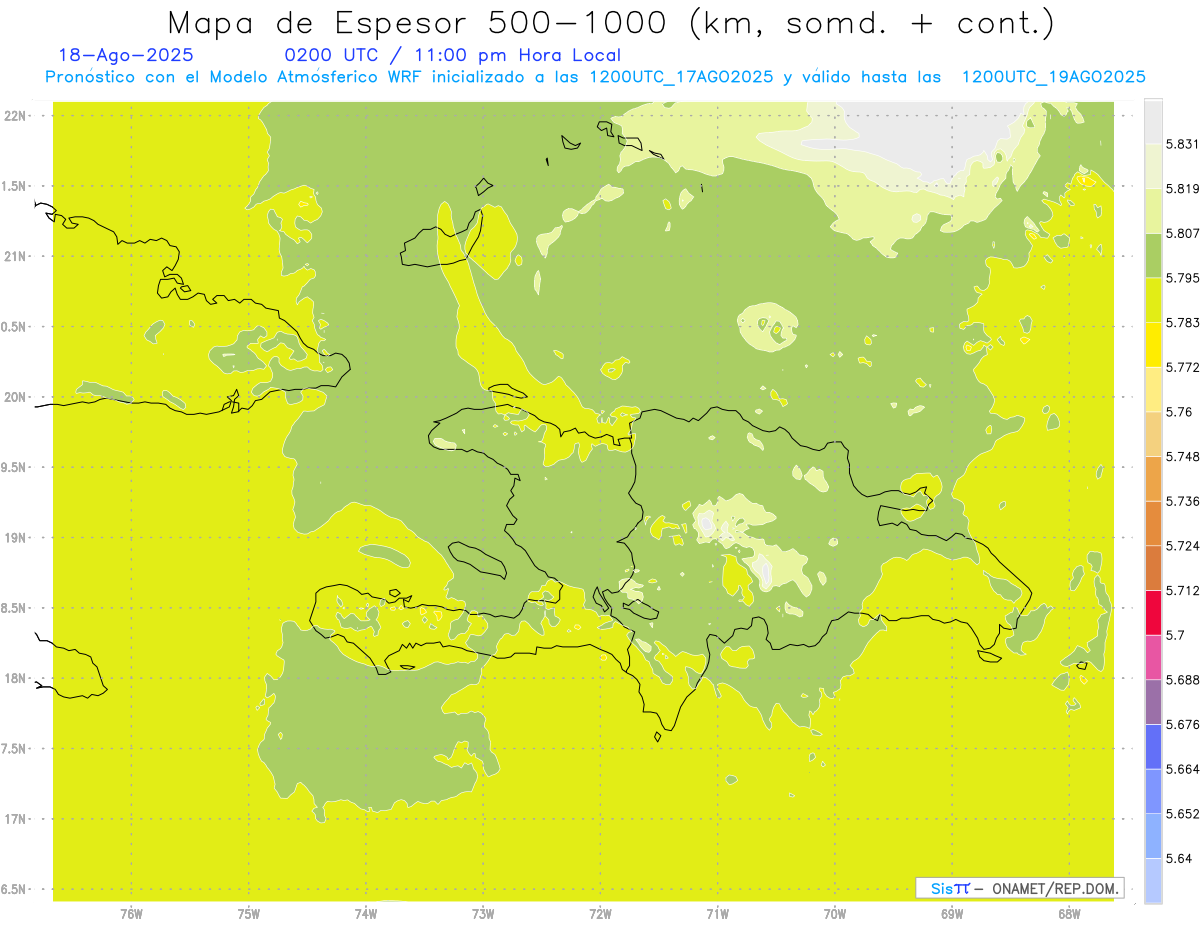This screenshot has width=1200, height=927.
Task: Click the 5.64 value on the color scale
Action: [x=1179, y=858]
